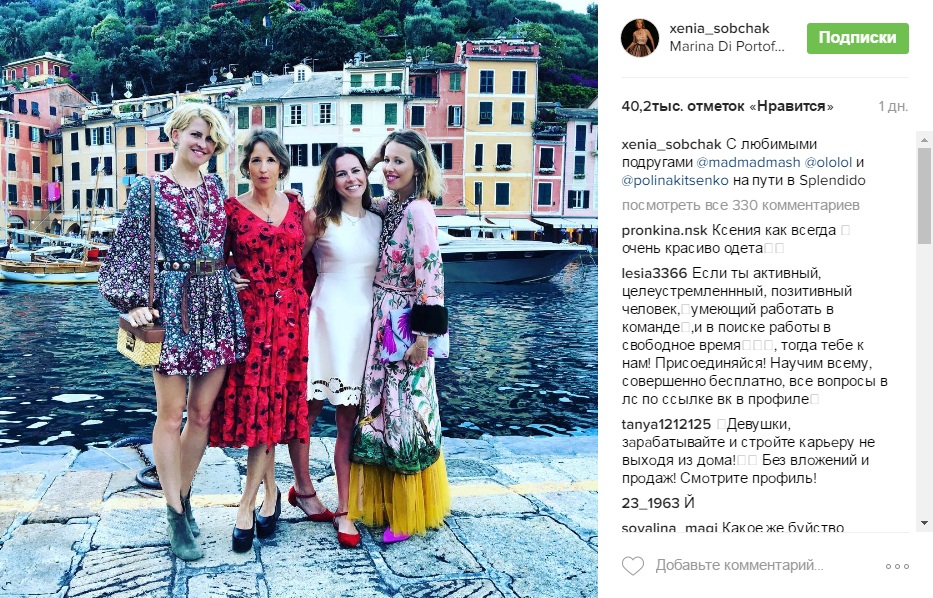Click the comments scrollbar thumb
Image resolution: width=933 pixels, height=598 pixels.
[x=924, y=195]
